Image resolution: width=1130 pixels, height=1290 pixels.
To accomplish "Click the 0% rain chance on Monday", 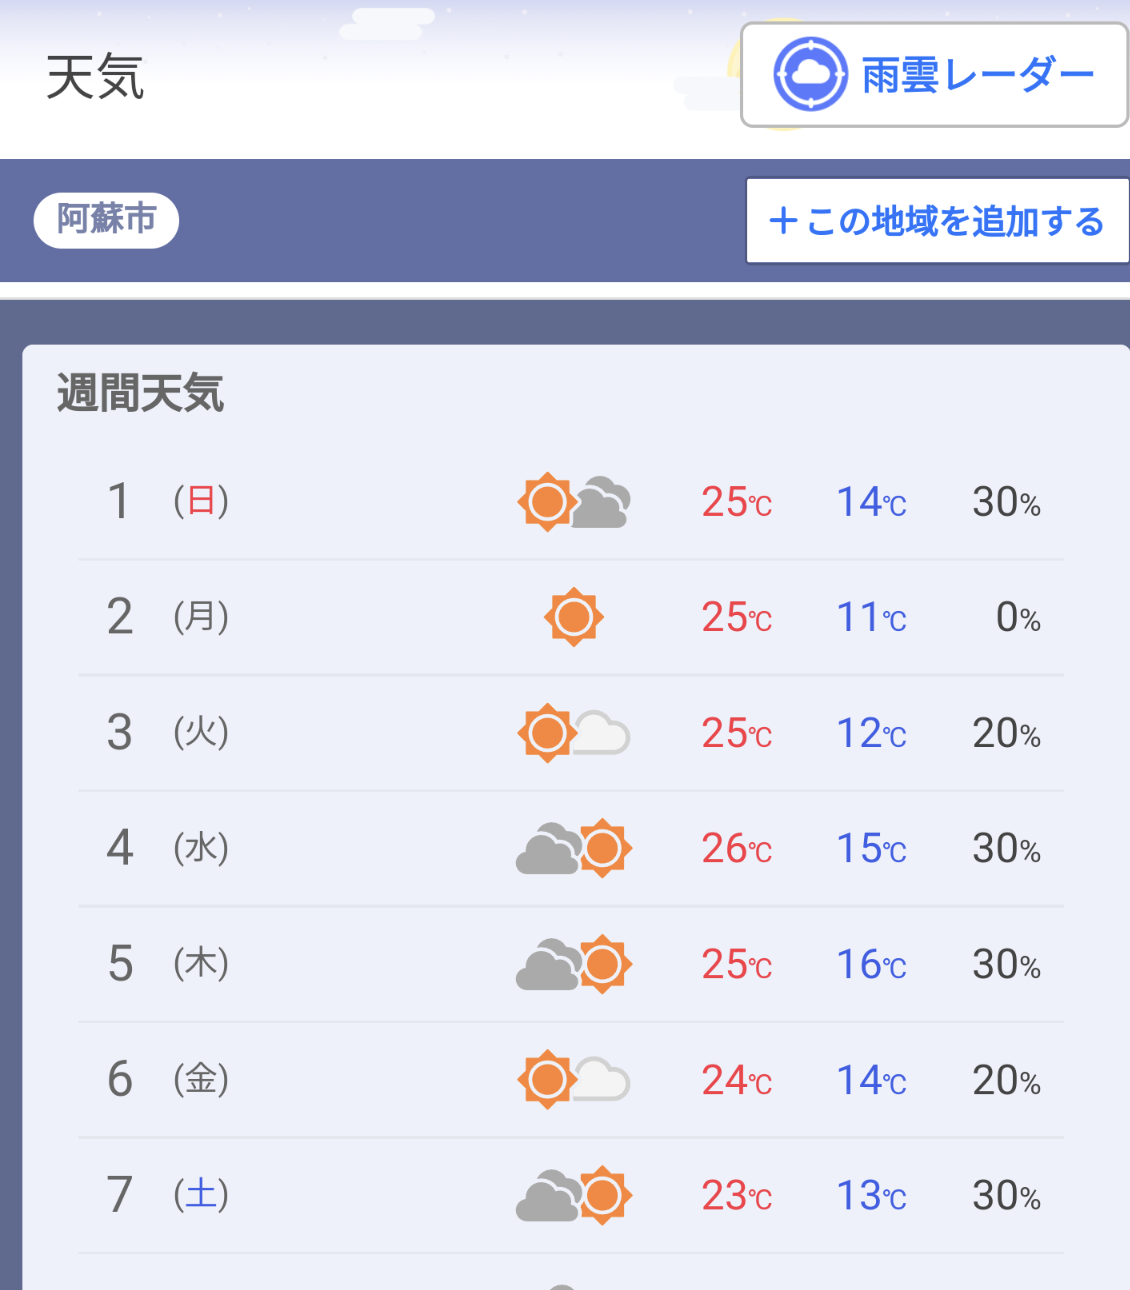I will tap(1018, 618).
